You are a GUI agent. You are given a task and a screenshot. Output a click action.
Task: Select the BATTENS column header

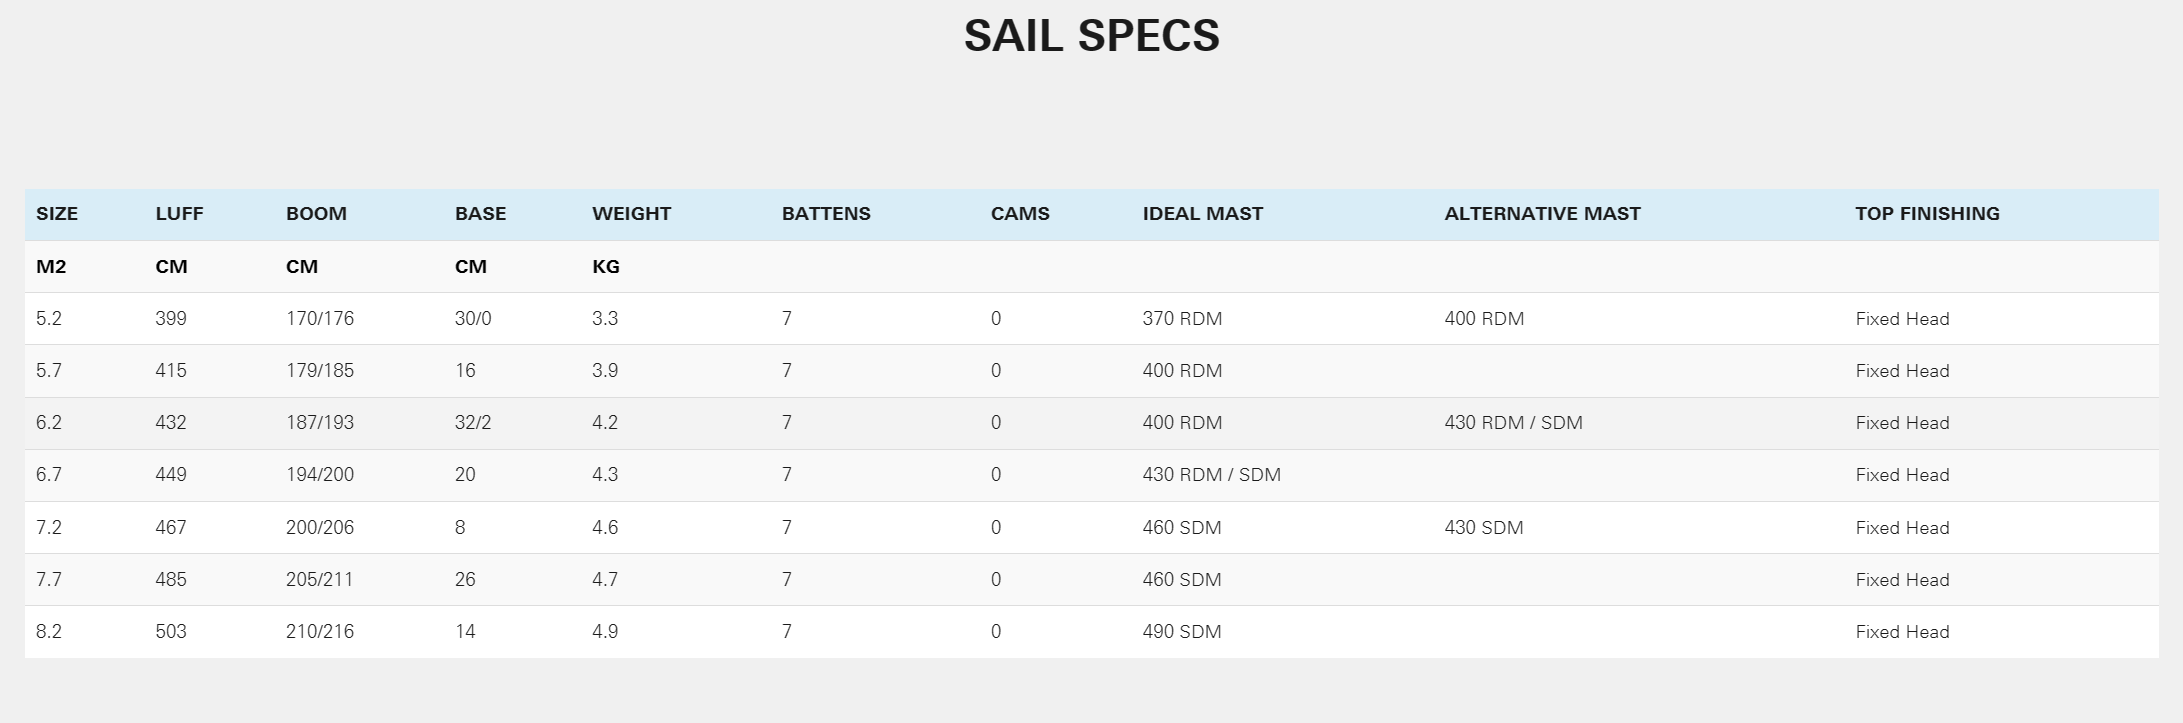(x=826, y=213)
